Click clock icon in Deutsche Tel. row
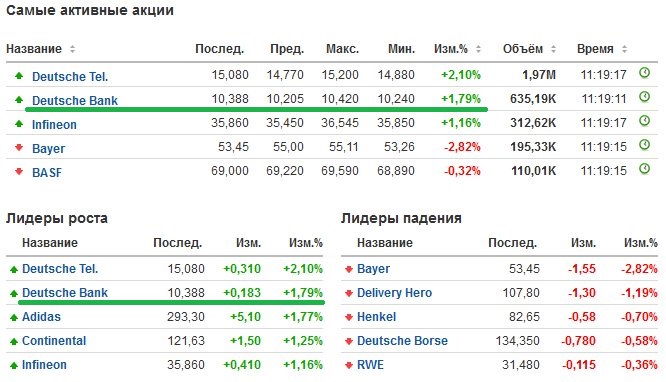666x382 pixels. (644, 73)
